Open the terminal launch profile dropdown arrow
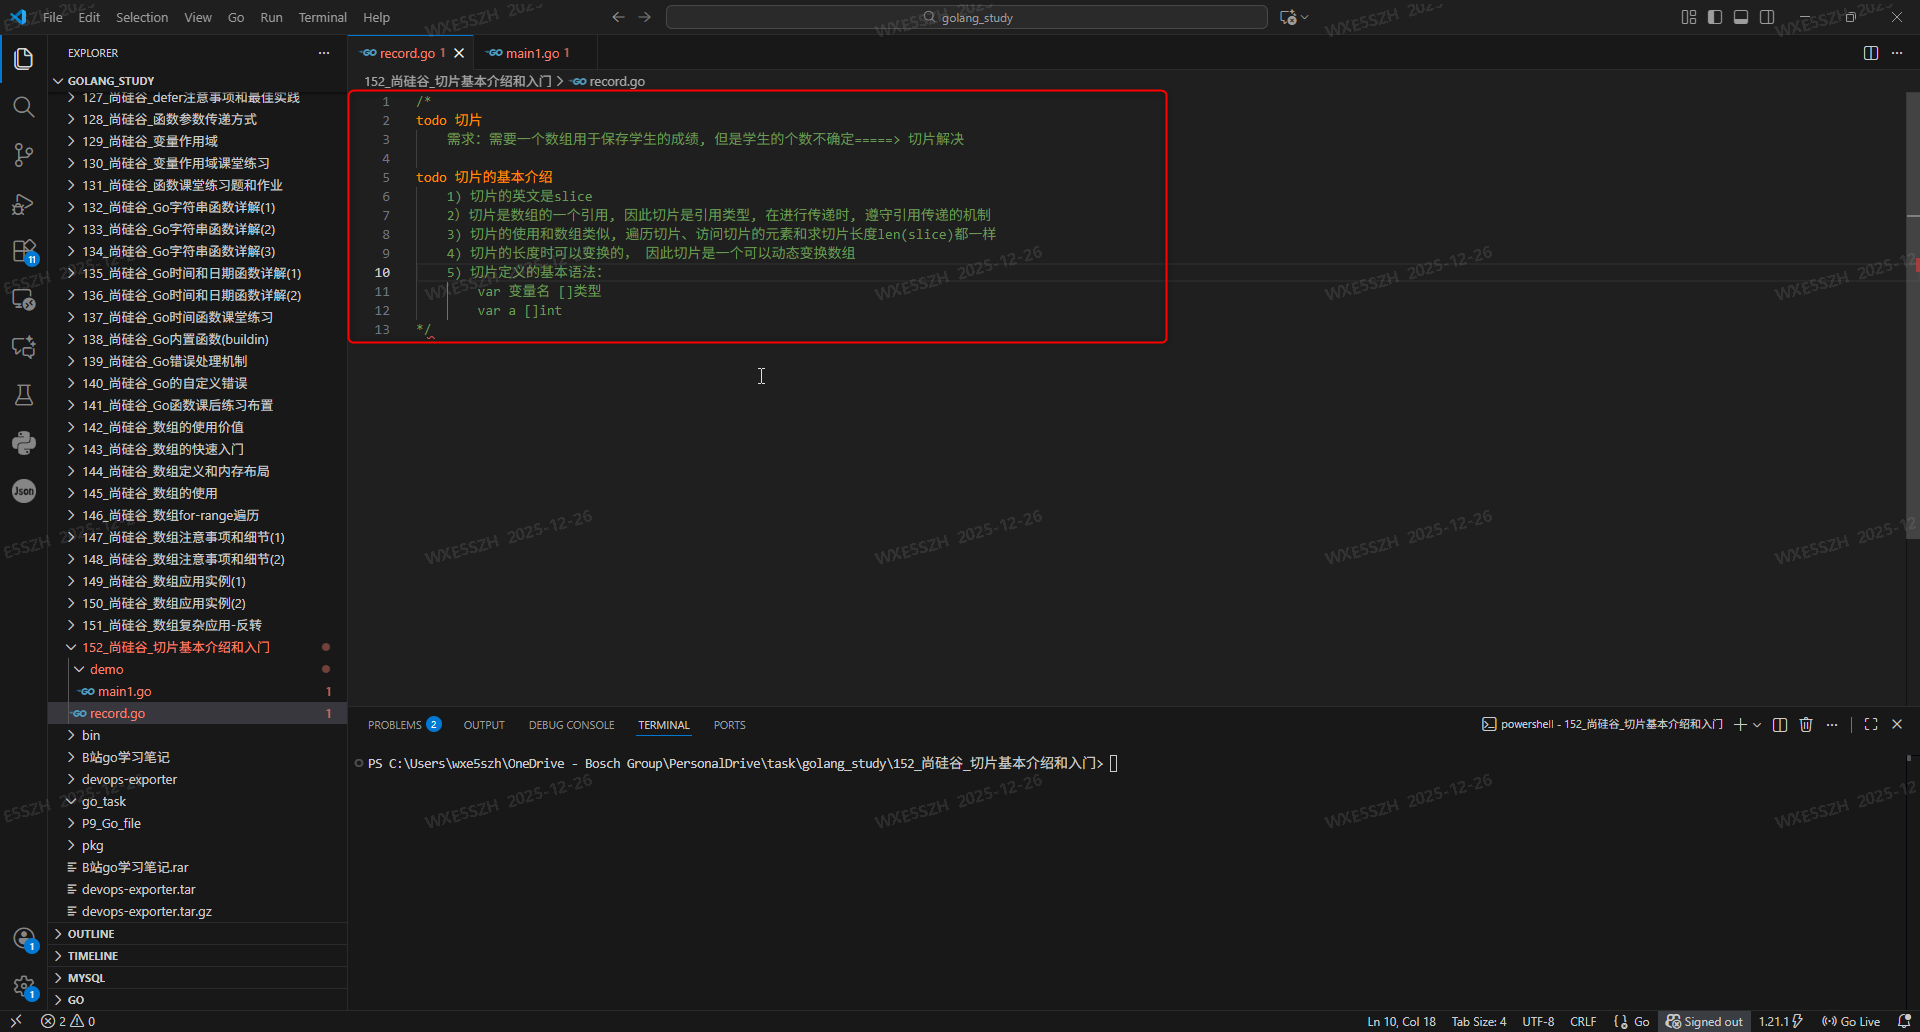This screenshot has width=1920, height=1032. tap(1757, 725)
